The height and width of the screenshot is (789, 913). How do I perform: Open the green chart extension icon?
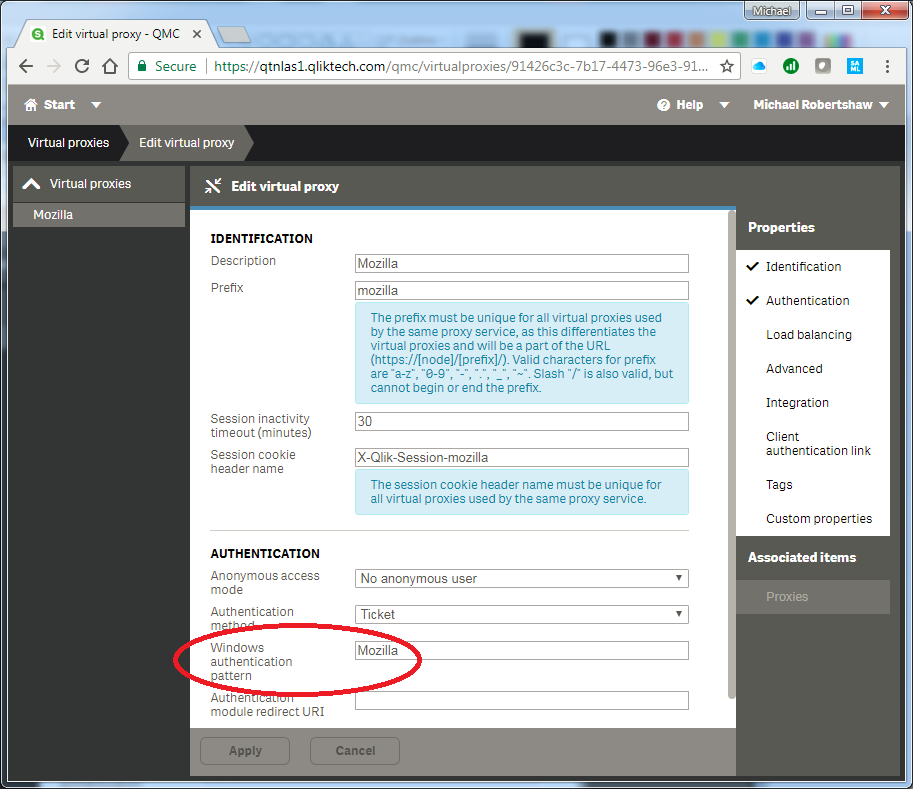coord(791,66)
